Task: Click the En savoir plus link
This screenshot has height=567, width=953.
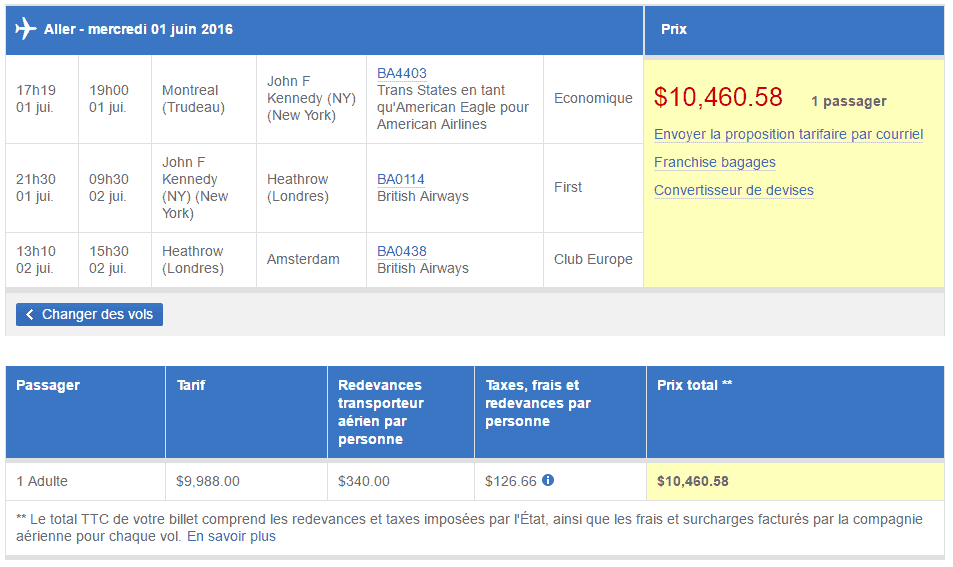Action: (x=231, y=536)
